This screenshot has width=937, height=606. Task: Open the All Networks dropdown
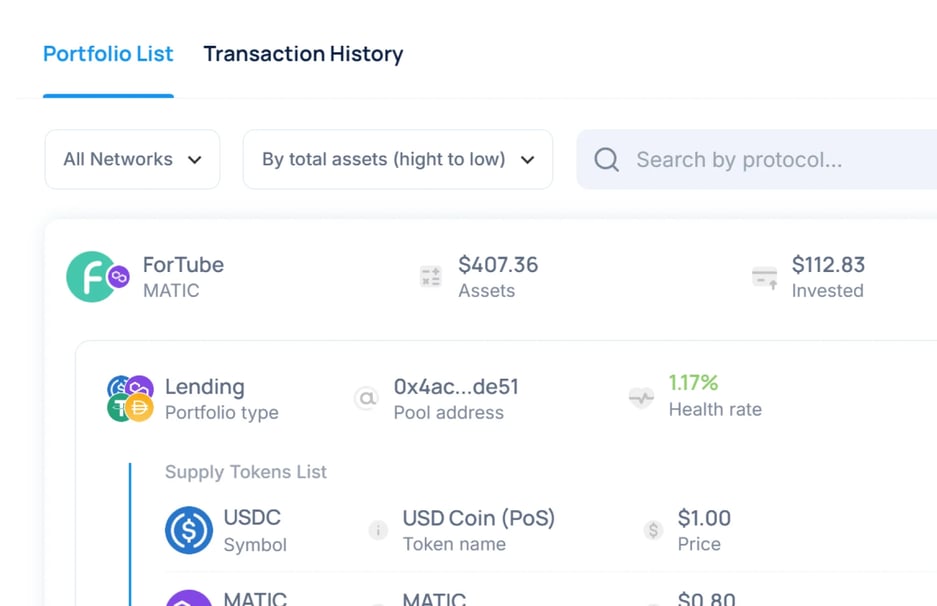131,159
